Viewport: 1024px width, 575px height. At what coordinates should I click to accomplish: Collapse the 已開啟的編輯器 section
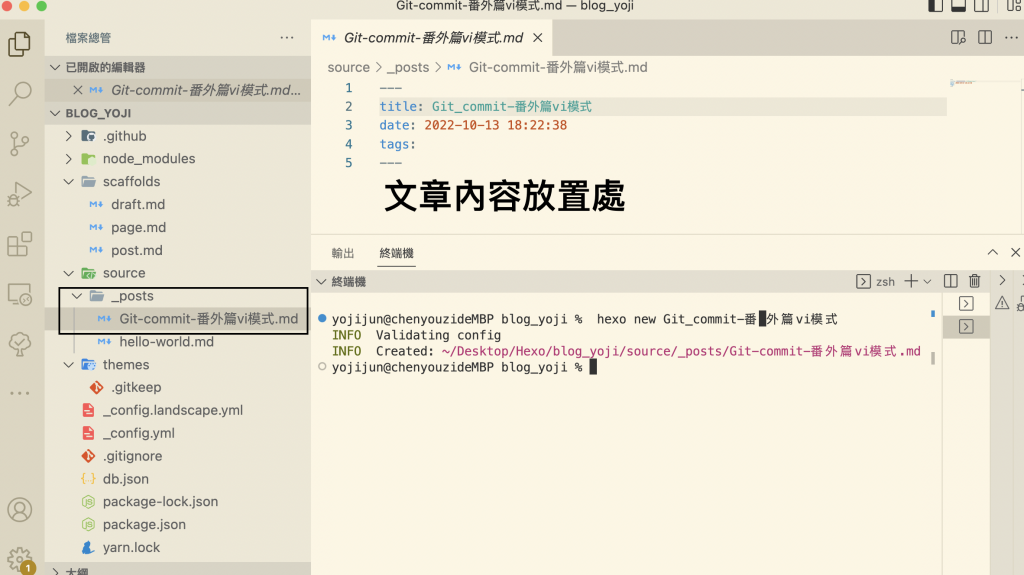(x=55, y=67)
